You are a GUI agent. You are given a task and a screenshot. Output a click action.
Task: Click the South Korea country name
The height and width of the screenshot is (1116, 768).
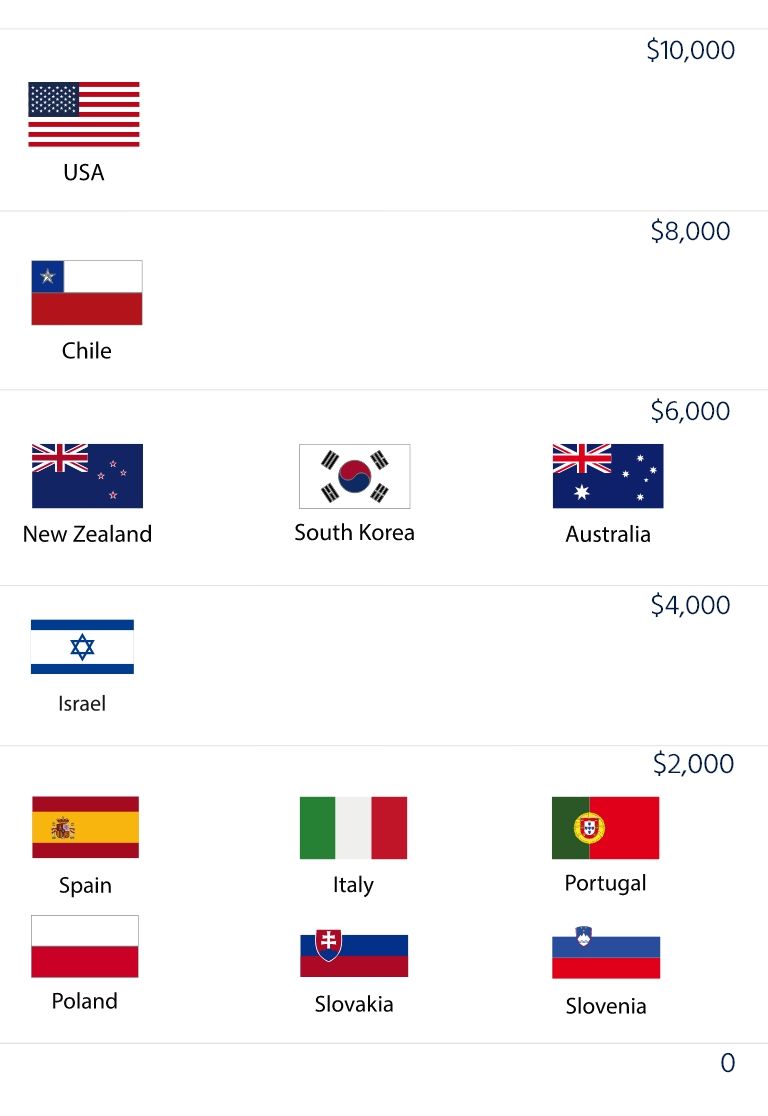(354, 532)
